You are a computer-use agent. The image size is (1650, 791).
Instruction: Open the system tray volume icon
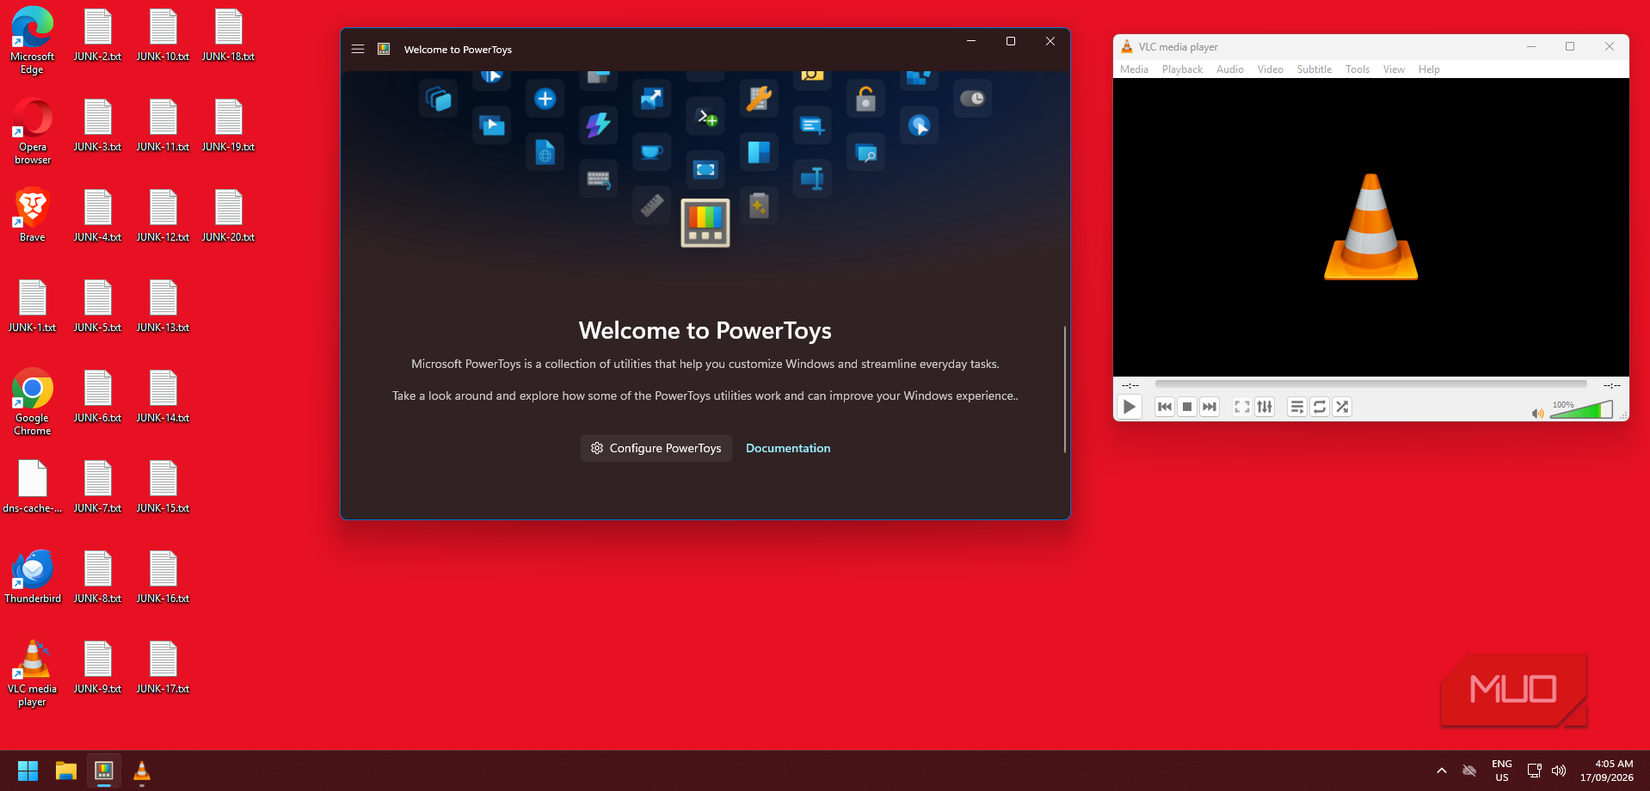pyautogui.click(x=1559, y=770)
